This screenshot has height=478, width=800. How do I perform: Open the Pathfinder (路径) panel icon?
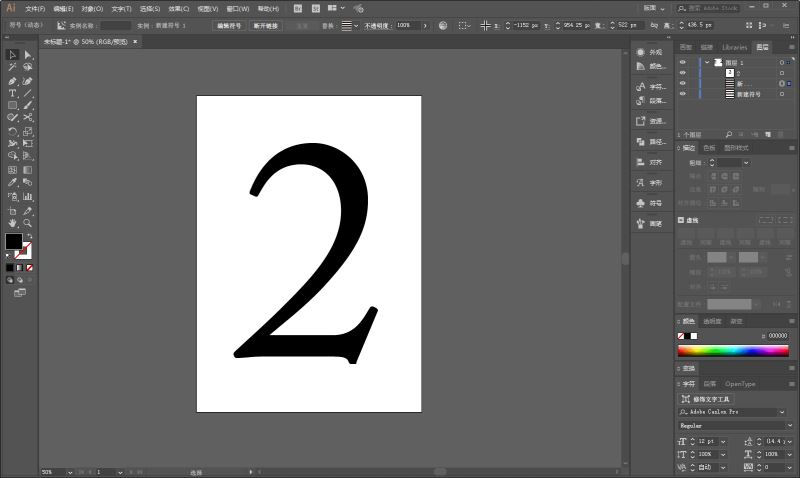pos(641,142)
